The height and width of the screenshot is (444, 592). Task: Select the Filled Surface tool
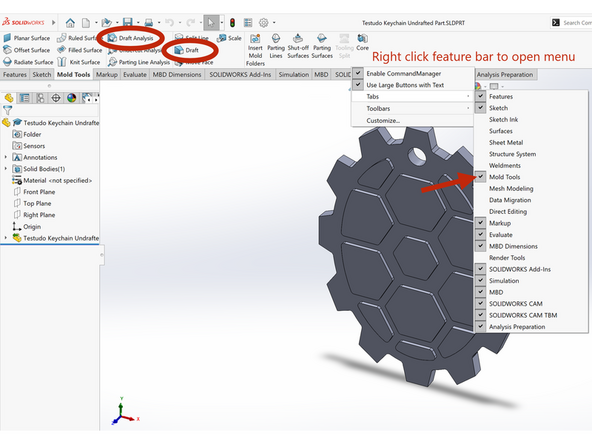pyautogui.click(x=80, y=50)
